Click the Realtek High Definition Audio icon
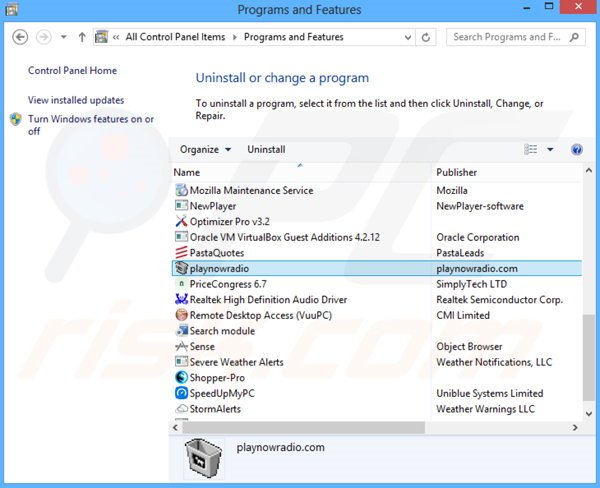600x488 pixels. (x=181, y=299)
